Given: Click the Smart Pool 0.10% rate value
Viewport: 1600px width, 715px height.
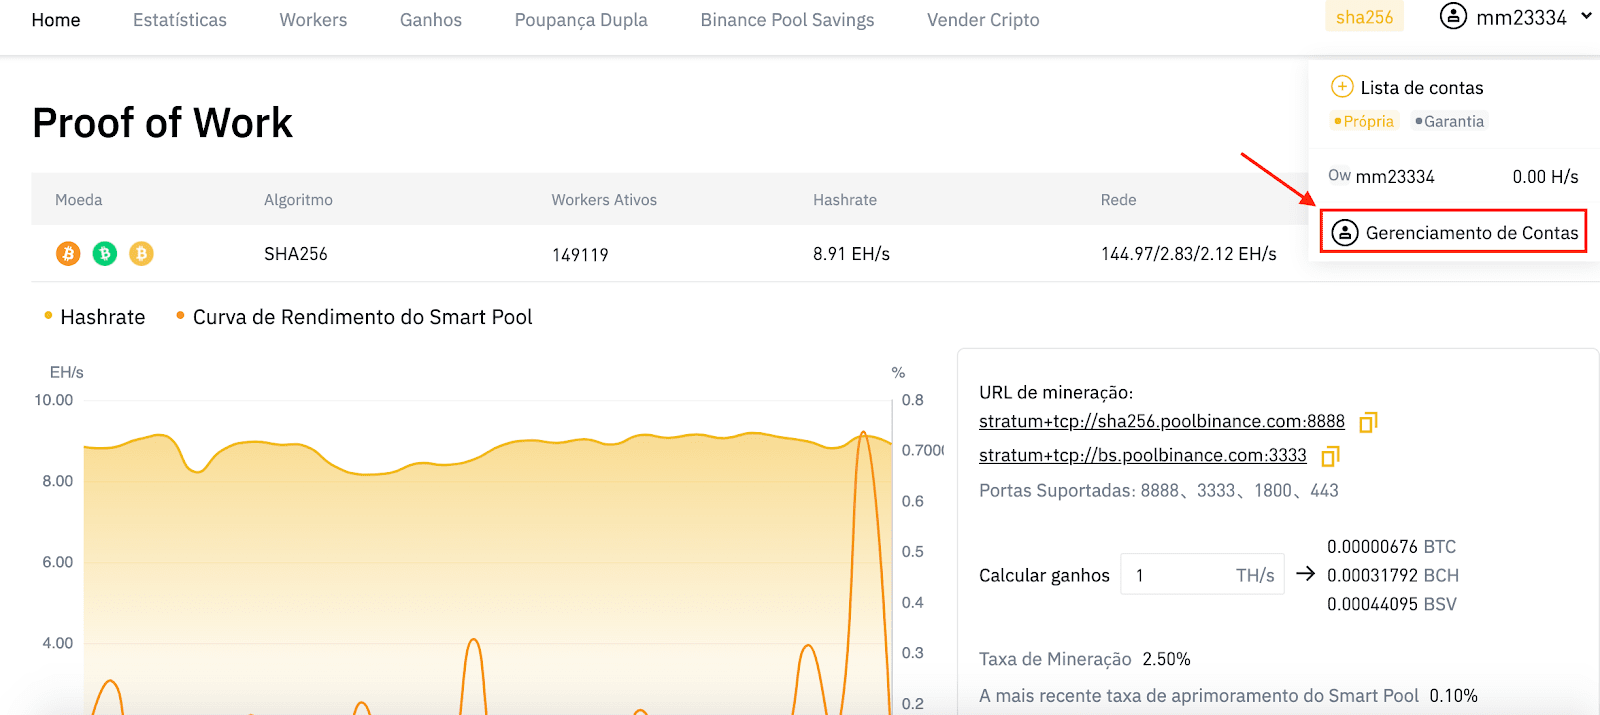Looking at the screenshot, I should 1453,696.
